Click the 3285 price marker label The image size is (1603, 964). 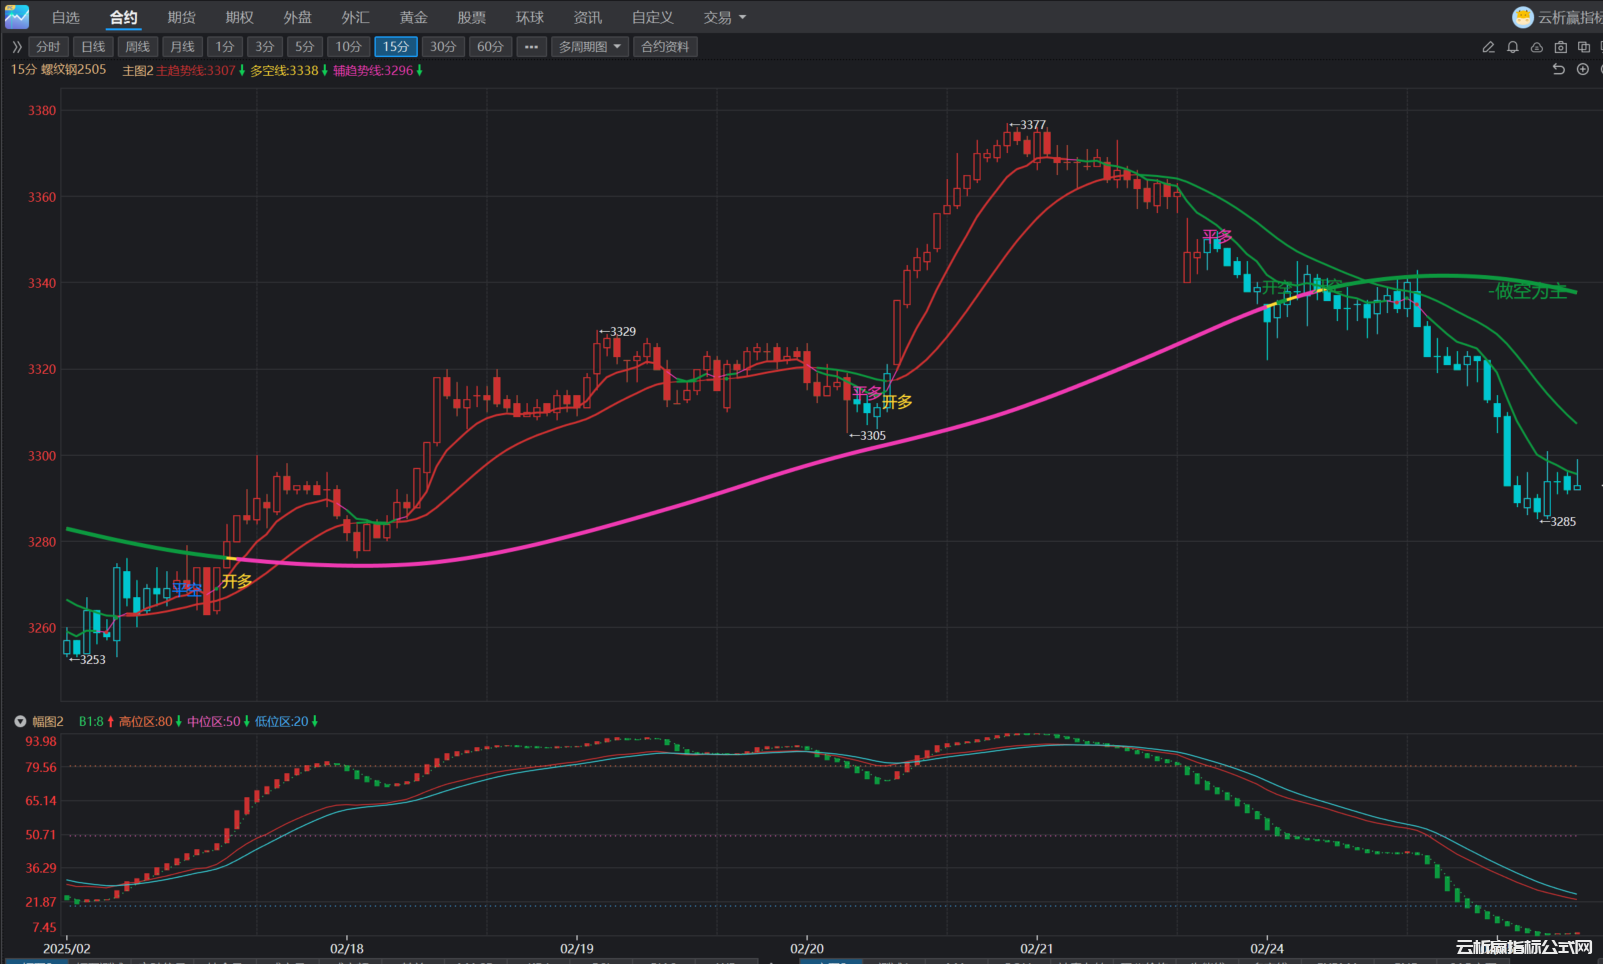(1557, 521)
